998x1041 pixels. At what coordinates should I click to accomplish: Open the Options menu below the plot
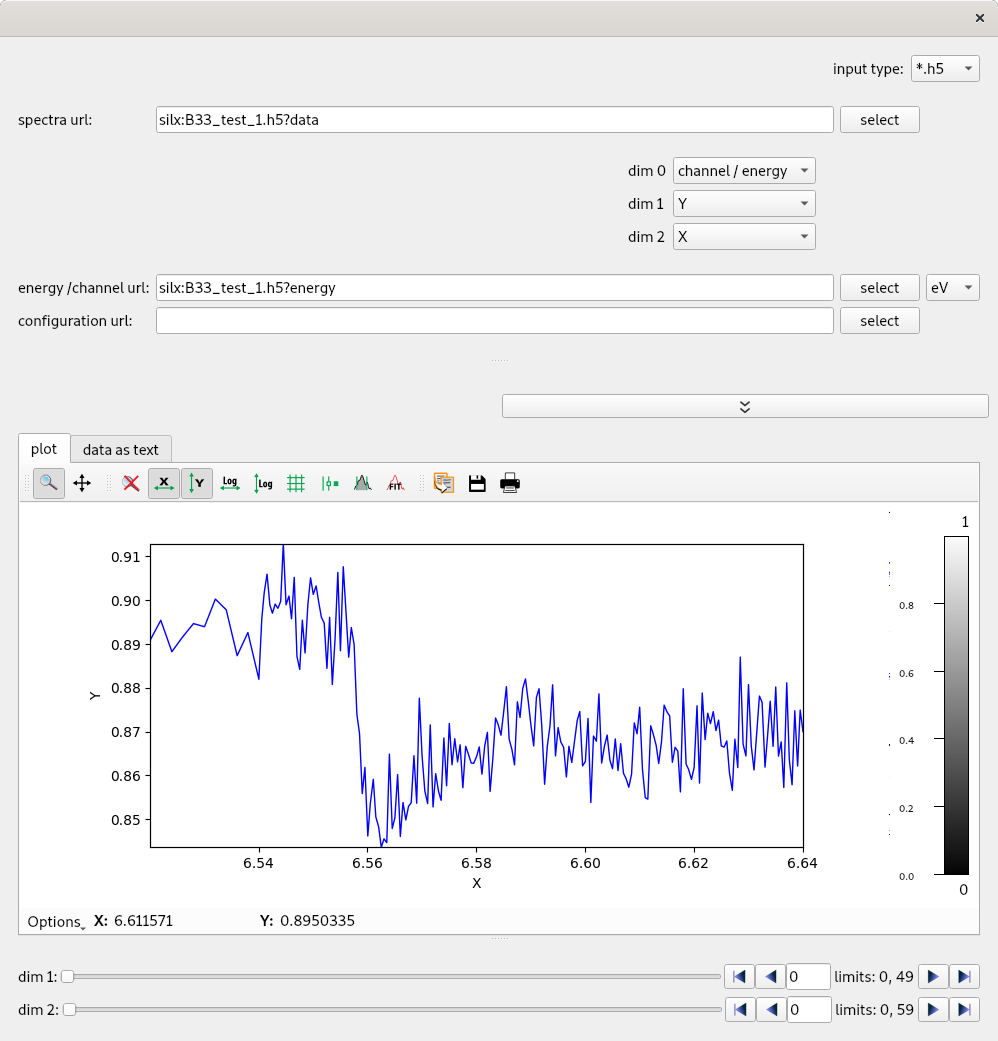pyautogui.click(x=56, y=921)
